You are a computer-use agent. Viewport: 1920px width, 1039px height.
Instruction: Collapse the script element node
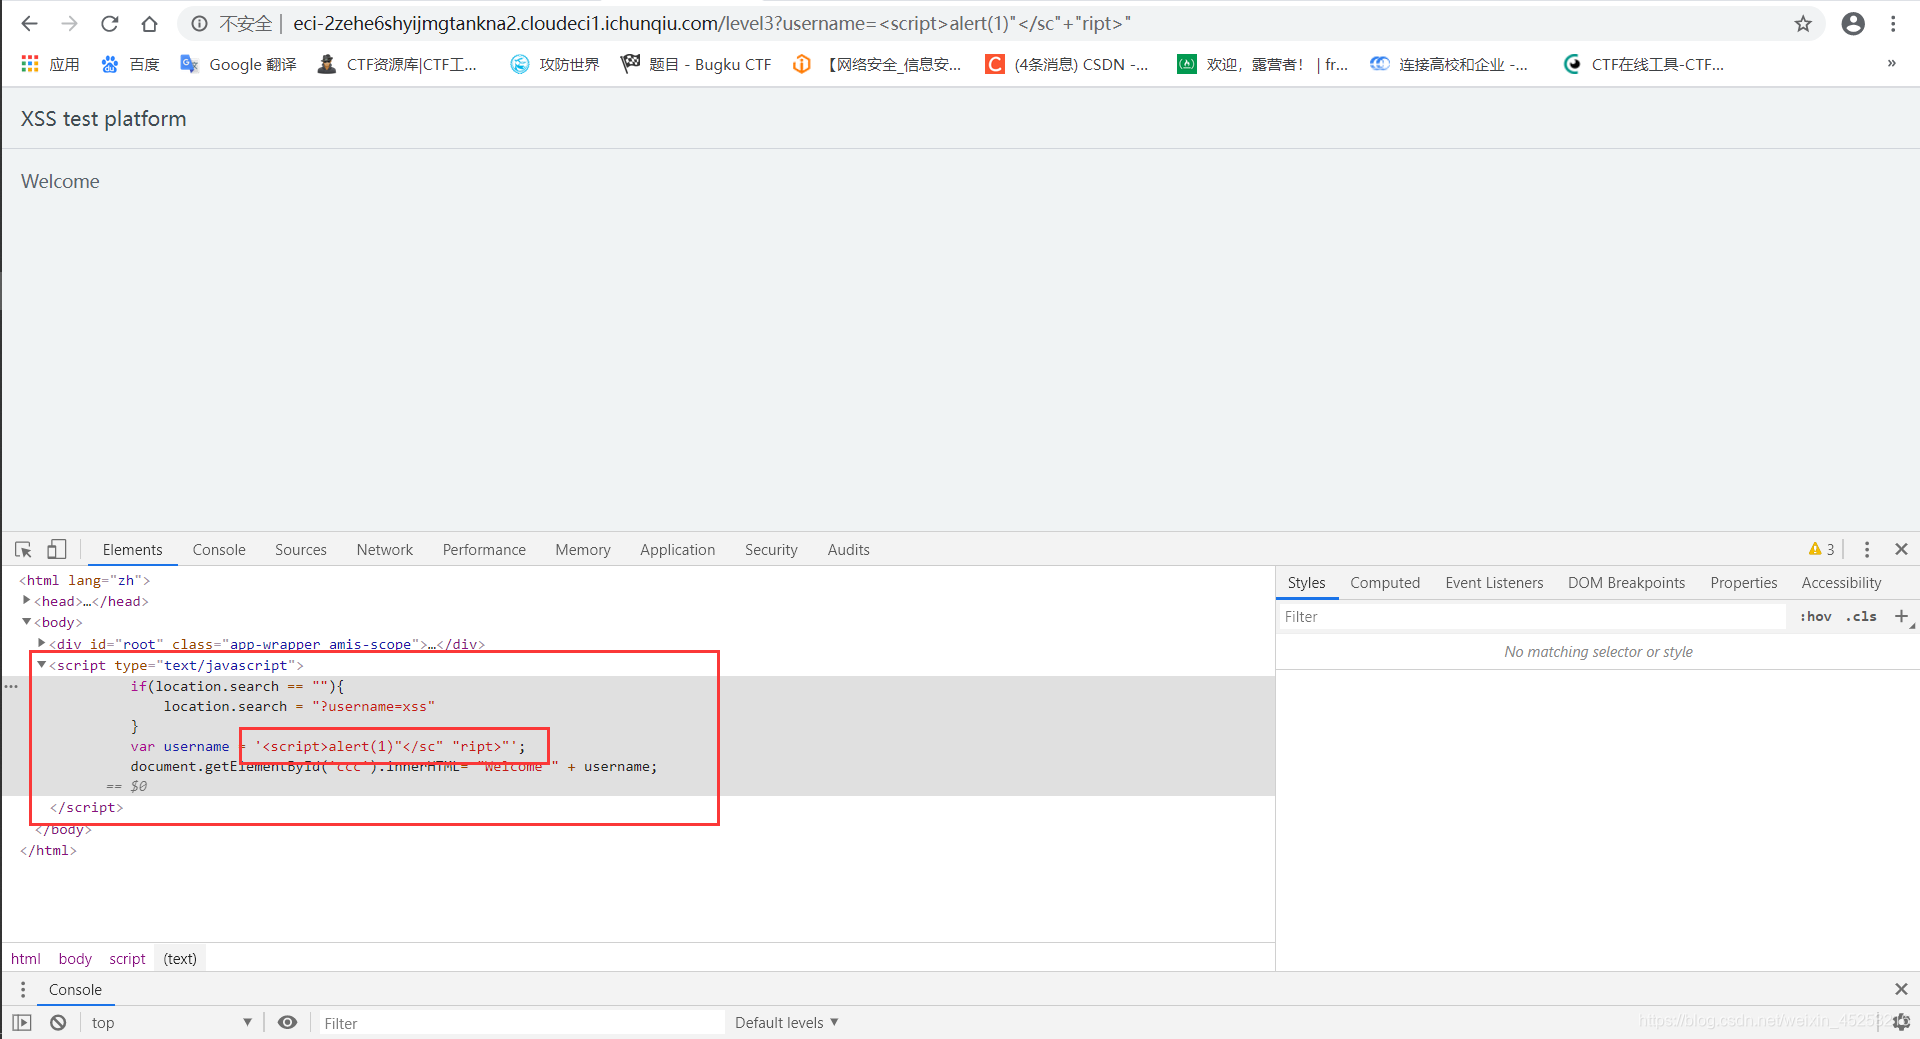(x=42, y=665)
